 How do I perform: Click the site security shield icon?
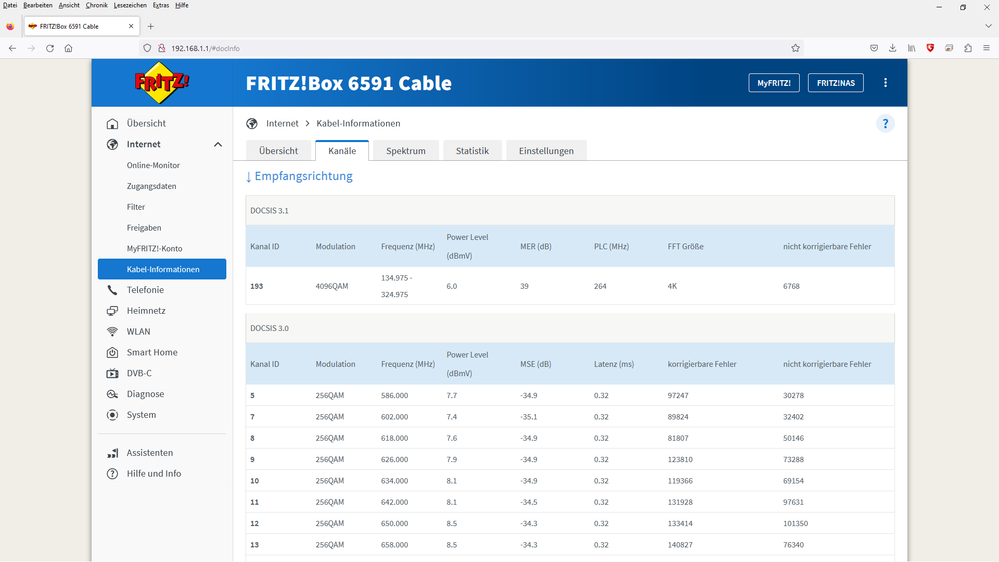147,48
